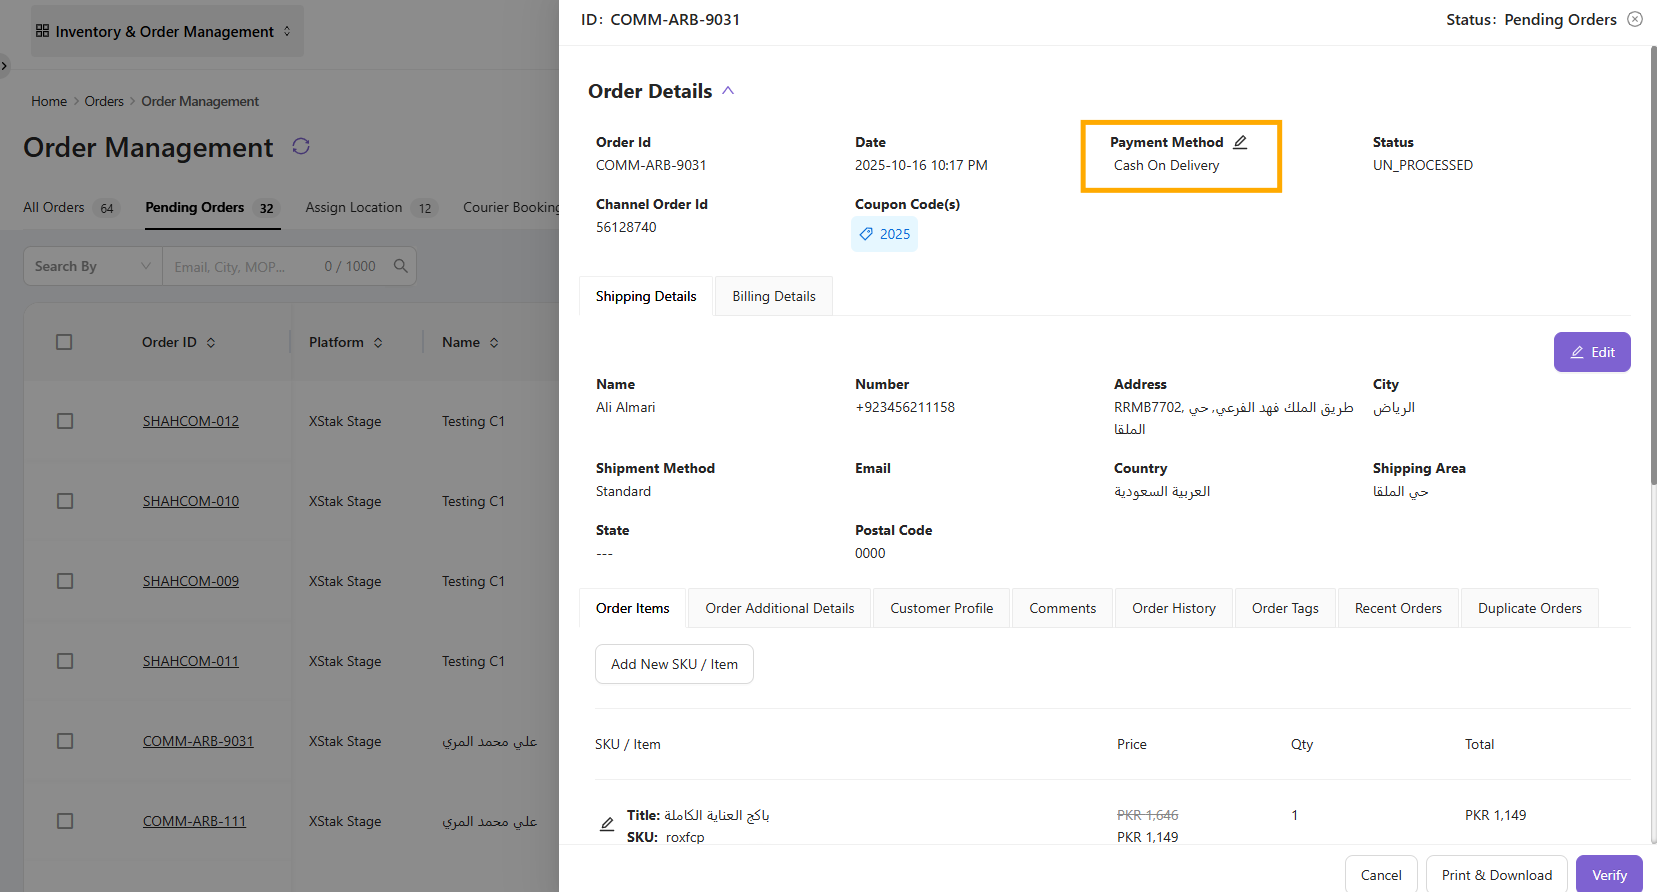This screenshot has width=1657, height=892.
Task: Open the Search By dropdown
Action: tap(93, 266)
